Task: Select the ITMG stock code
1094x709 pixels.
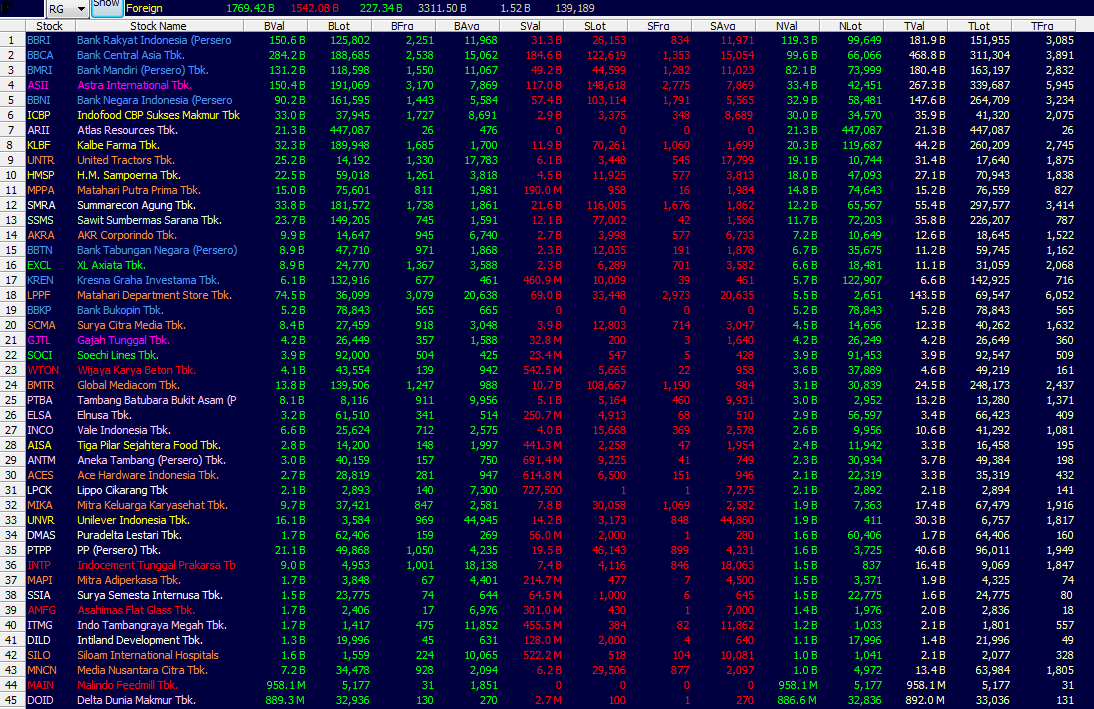Action: point(40,625)
